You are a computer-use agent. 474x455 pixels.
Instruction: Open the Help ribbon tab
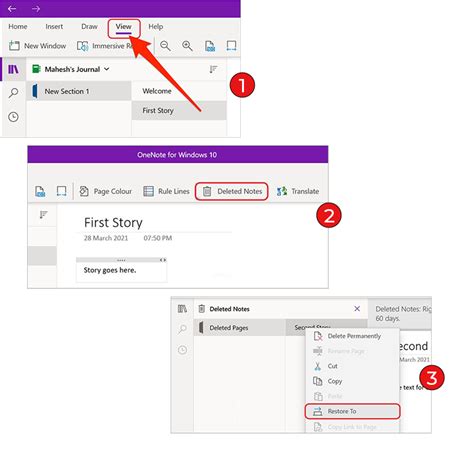[x=156, y=27]
